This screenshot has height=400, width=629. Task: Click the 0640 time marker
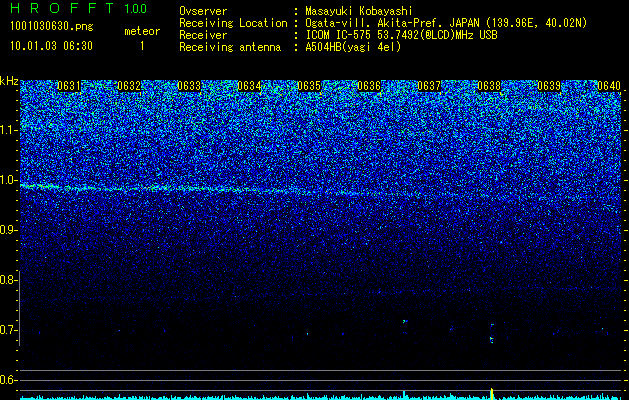(x=609, y=86)
